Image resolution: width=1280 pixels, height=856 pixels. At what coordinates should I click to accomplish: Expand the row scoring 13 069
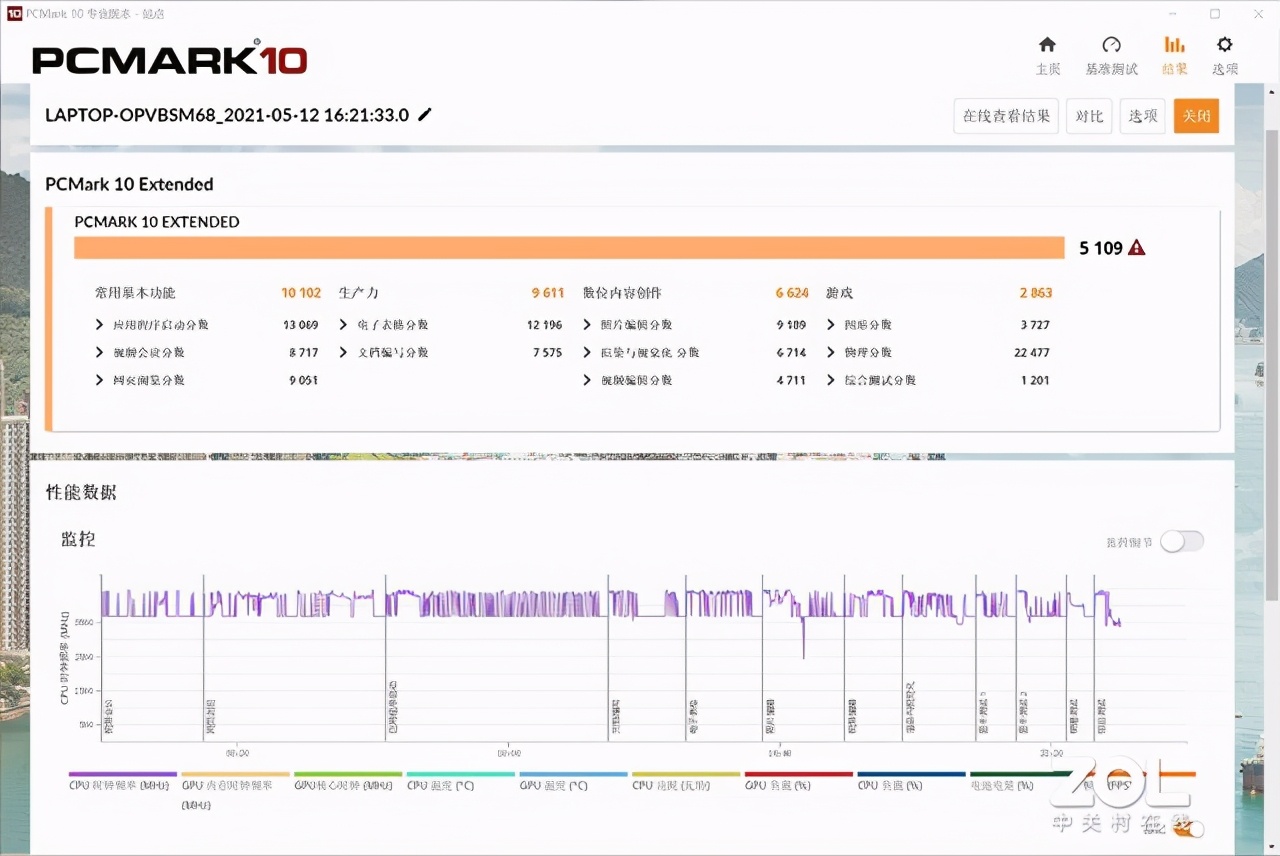(99, 325)
